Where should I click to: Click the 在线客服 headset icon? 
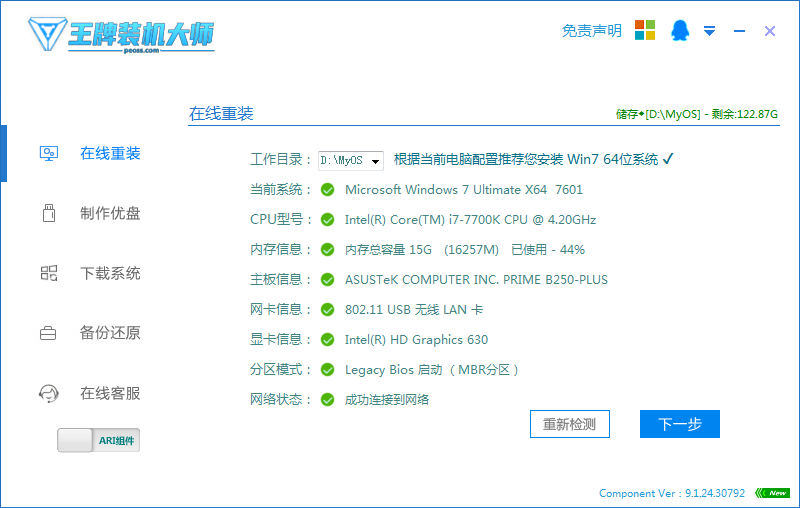49,393
